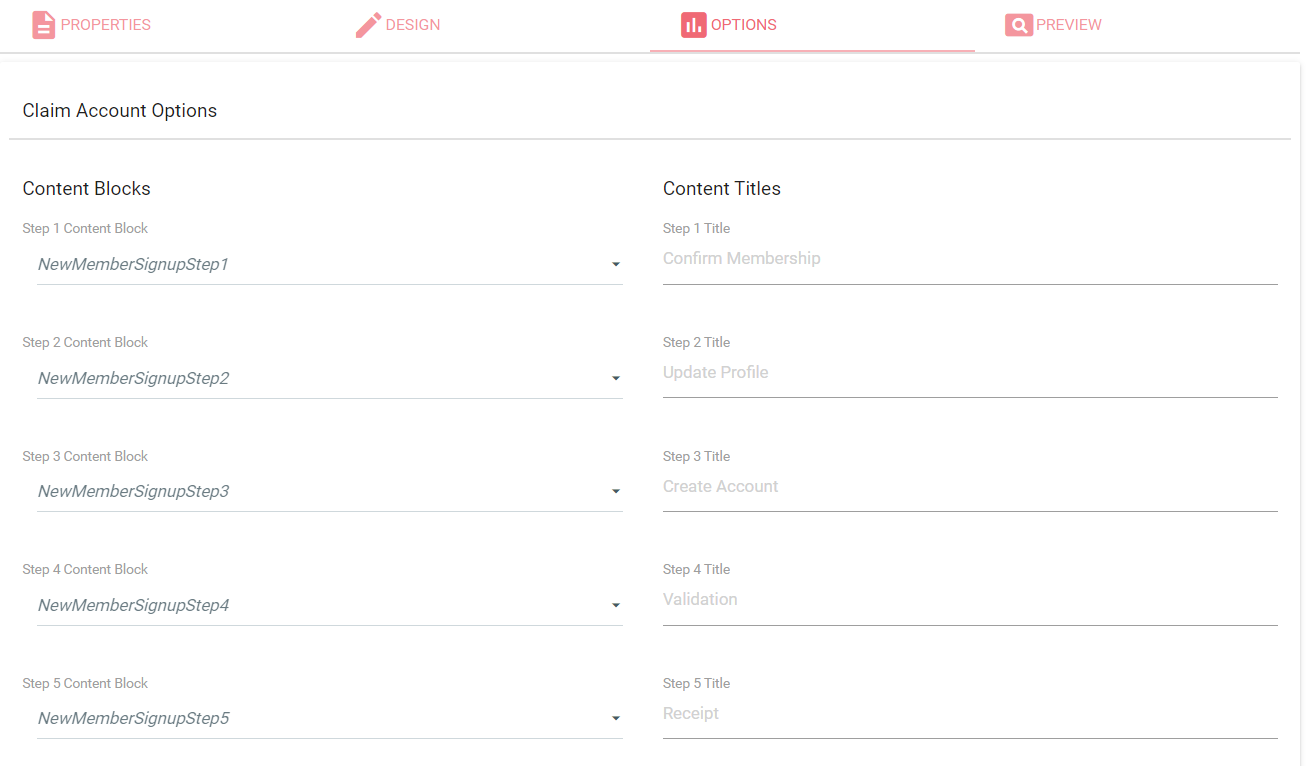Click the Step 3 Content Block dropdown arrow
This screenshot has height=766, width=1310.
[x=616, y=492]
